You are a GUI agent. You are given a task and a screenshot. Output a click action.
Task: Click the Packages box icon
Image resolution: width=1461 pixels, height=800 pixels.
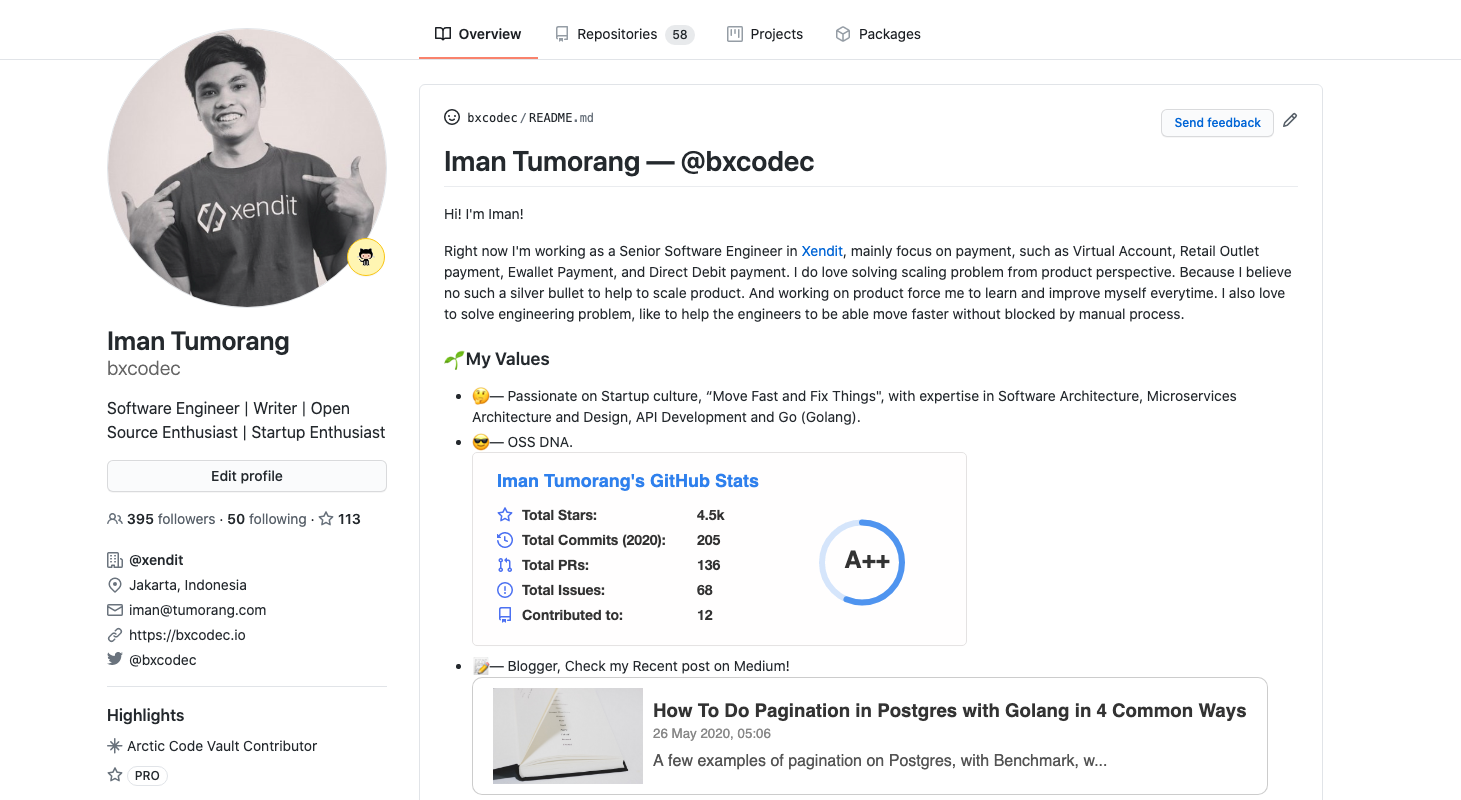(844, 33)
